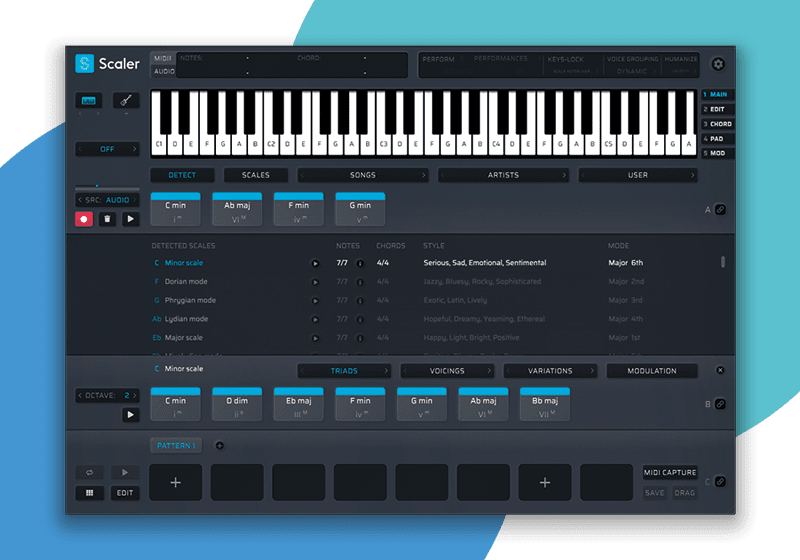Toggle KEYS-LOCK mode

(565, 59)
